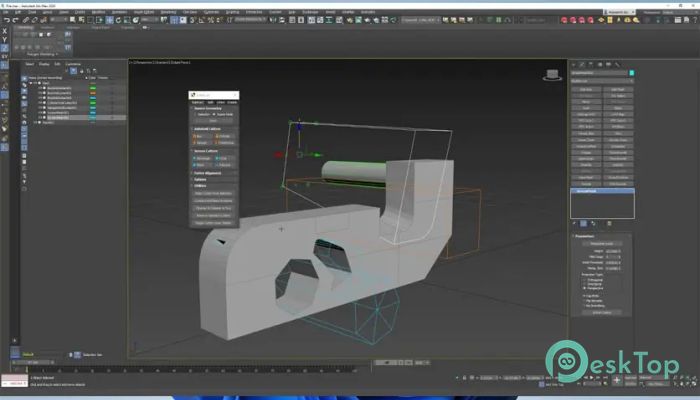Image resolution: width=700 pixels, height=400 pixels.
Task: Click the viewport label at top-left of viewport
Action: [160, 62]
